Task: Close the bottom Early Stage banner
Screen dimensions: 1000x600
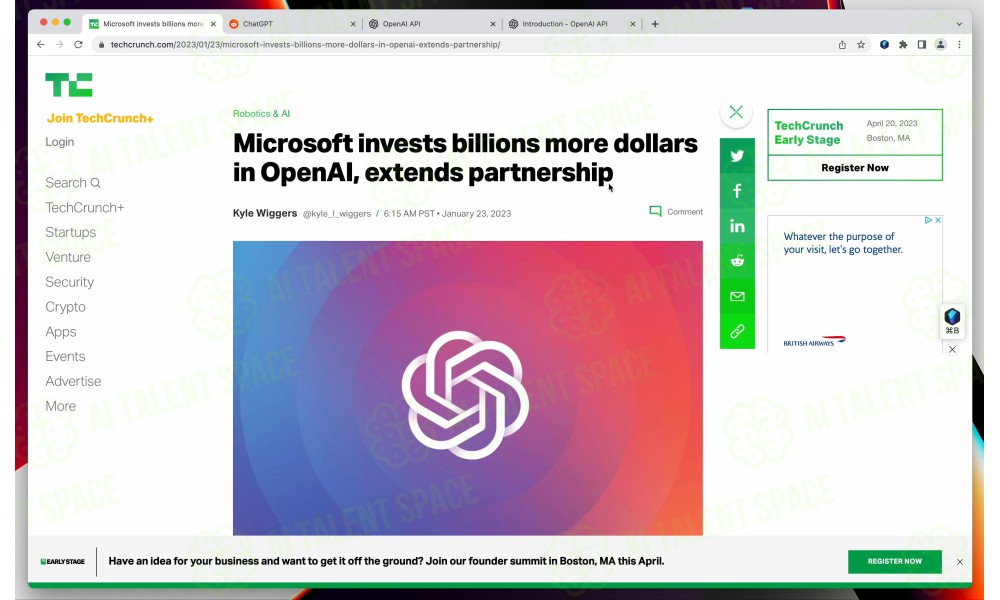Action: point(960,562)
